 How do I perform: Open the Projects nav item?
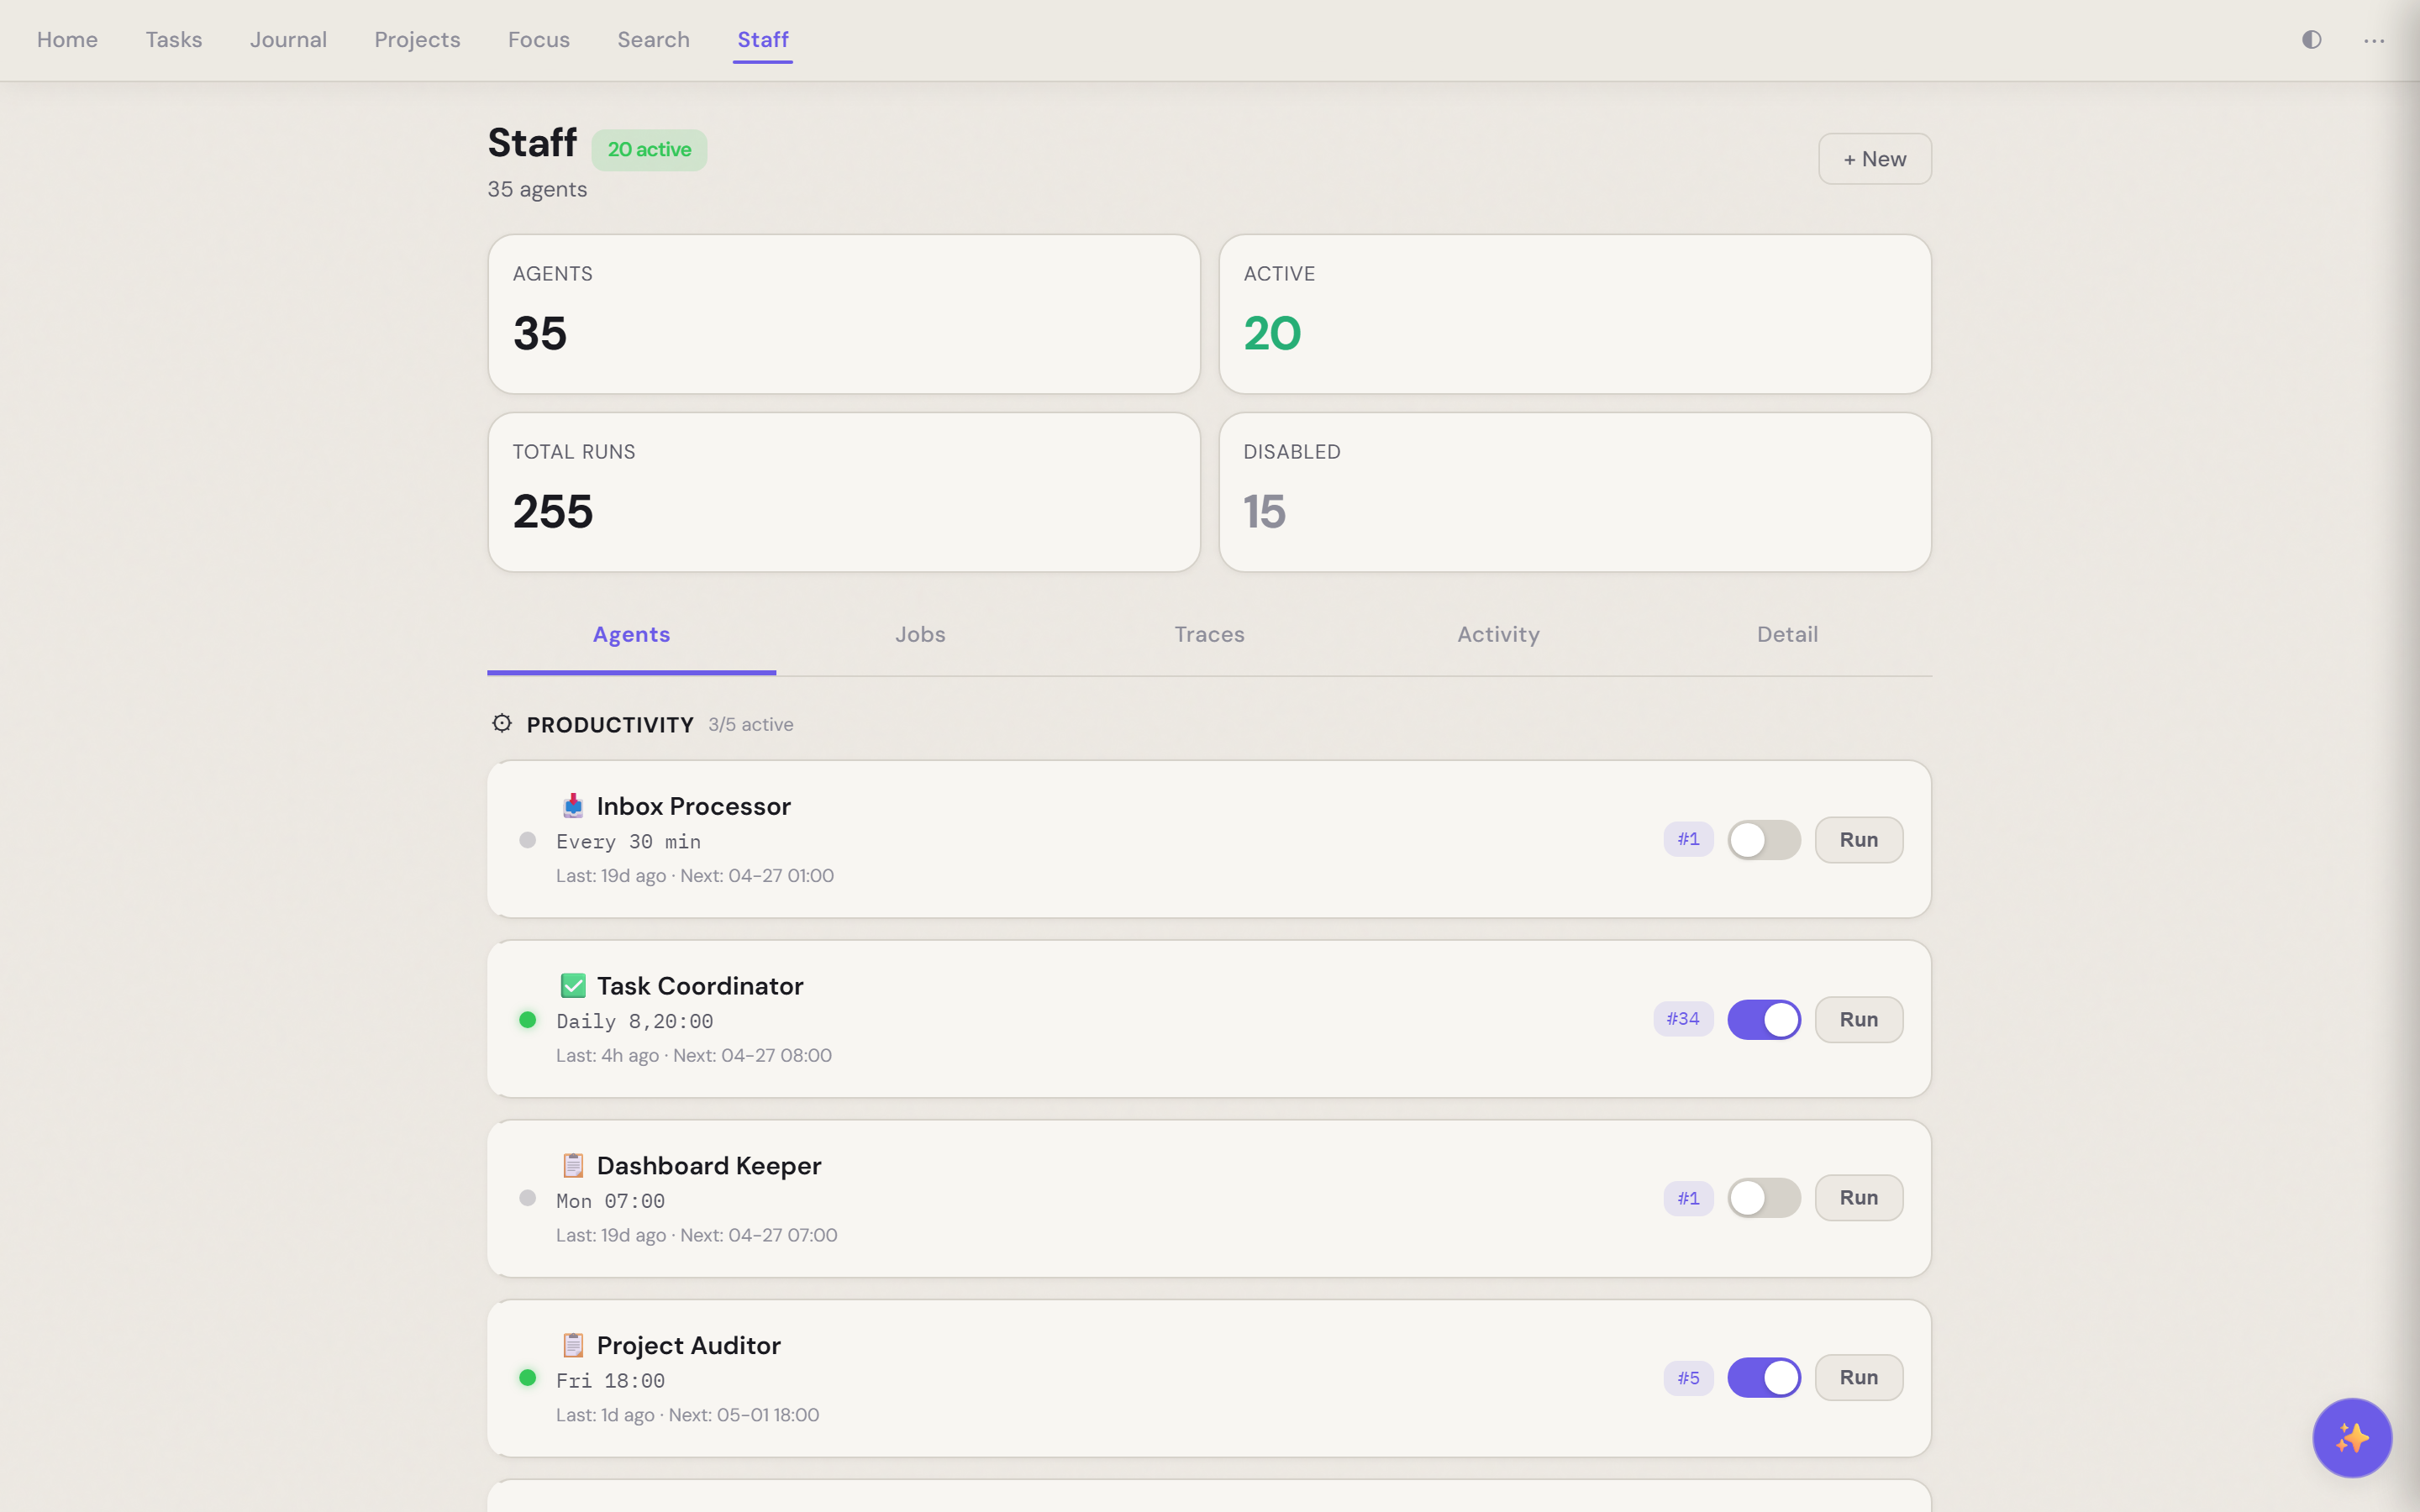tap(417, 40)
